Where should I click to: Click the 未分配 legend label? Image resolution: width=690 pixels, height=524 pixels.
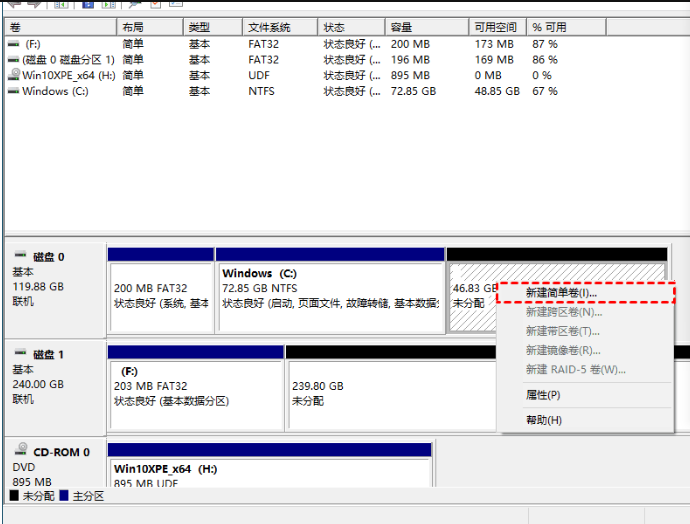tap(38, 496)
